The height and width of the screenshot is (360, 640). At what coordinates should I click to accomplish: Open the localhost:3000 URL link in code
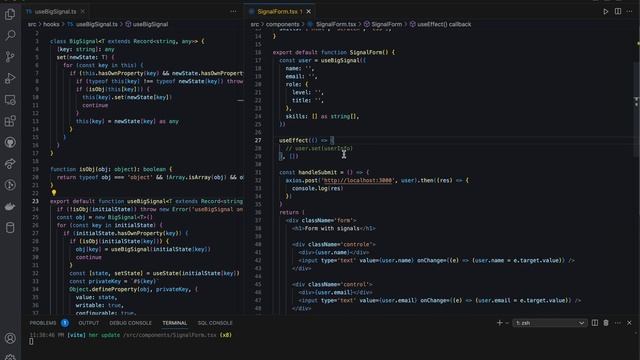(x=358, y=180)
